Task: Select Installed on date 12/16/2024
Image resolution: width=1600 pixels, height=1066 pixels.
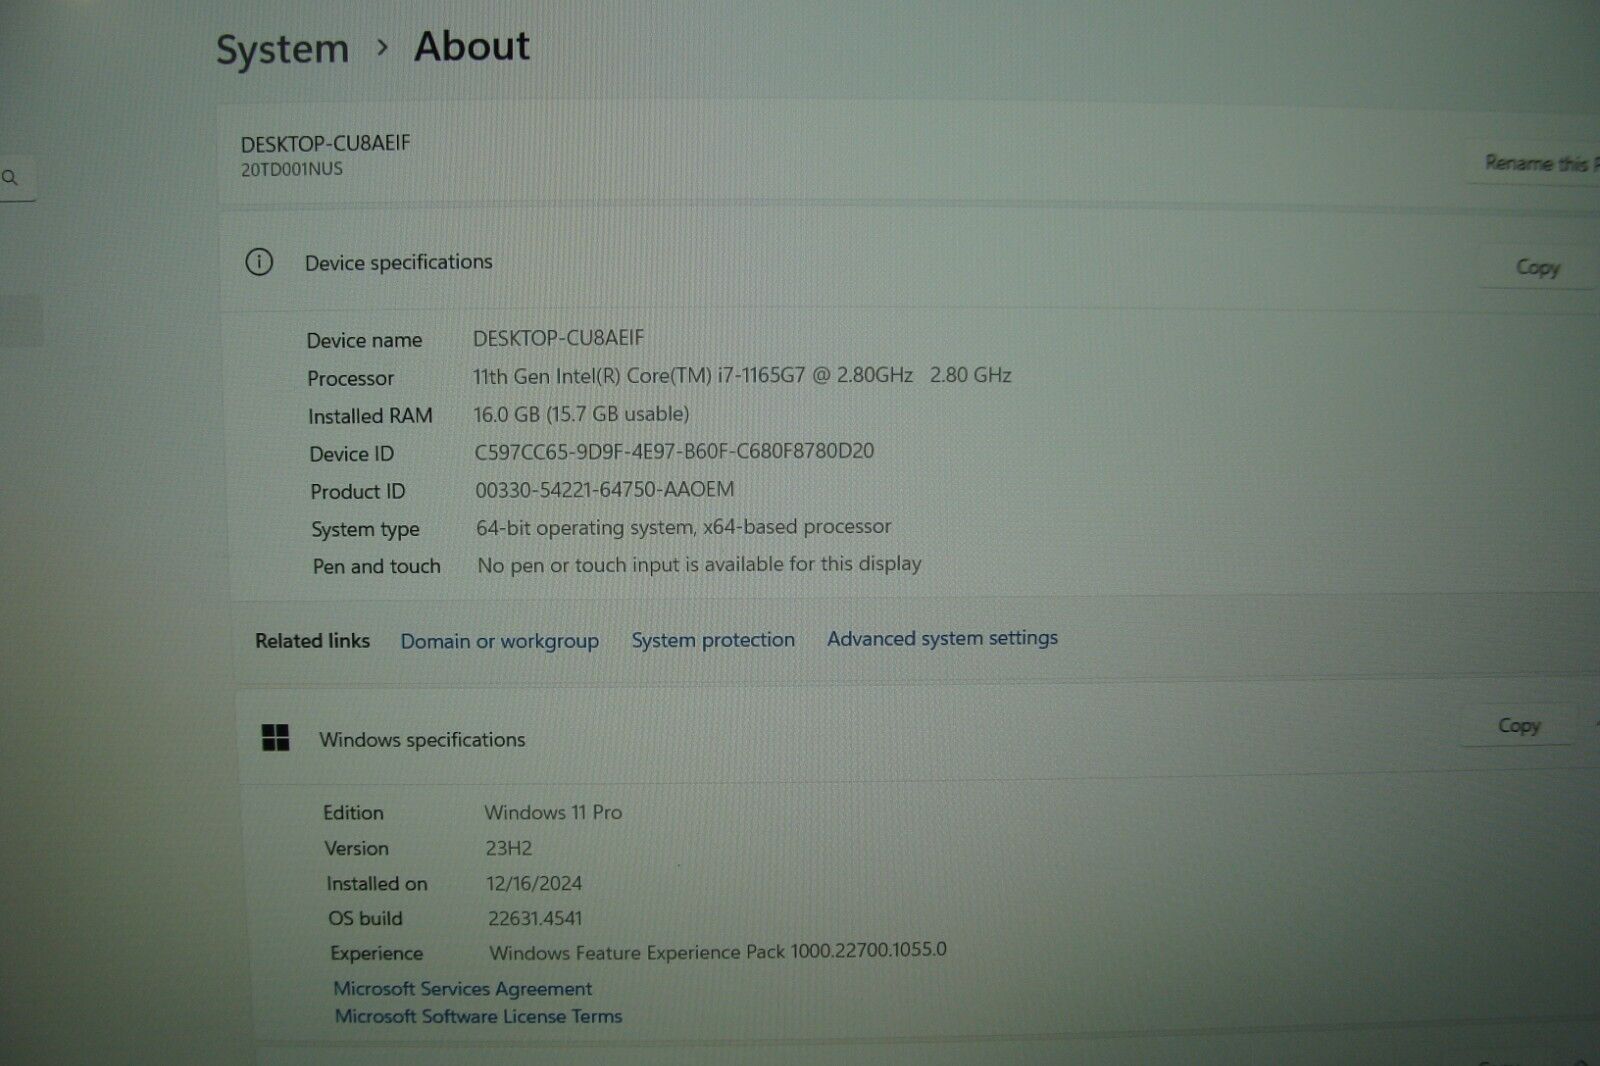Action: [x=534, y=883]
